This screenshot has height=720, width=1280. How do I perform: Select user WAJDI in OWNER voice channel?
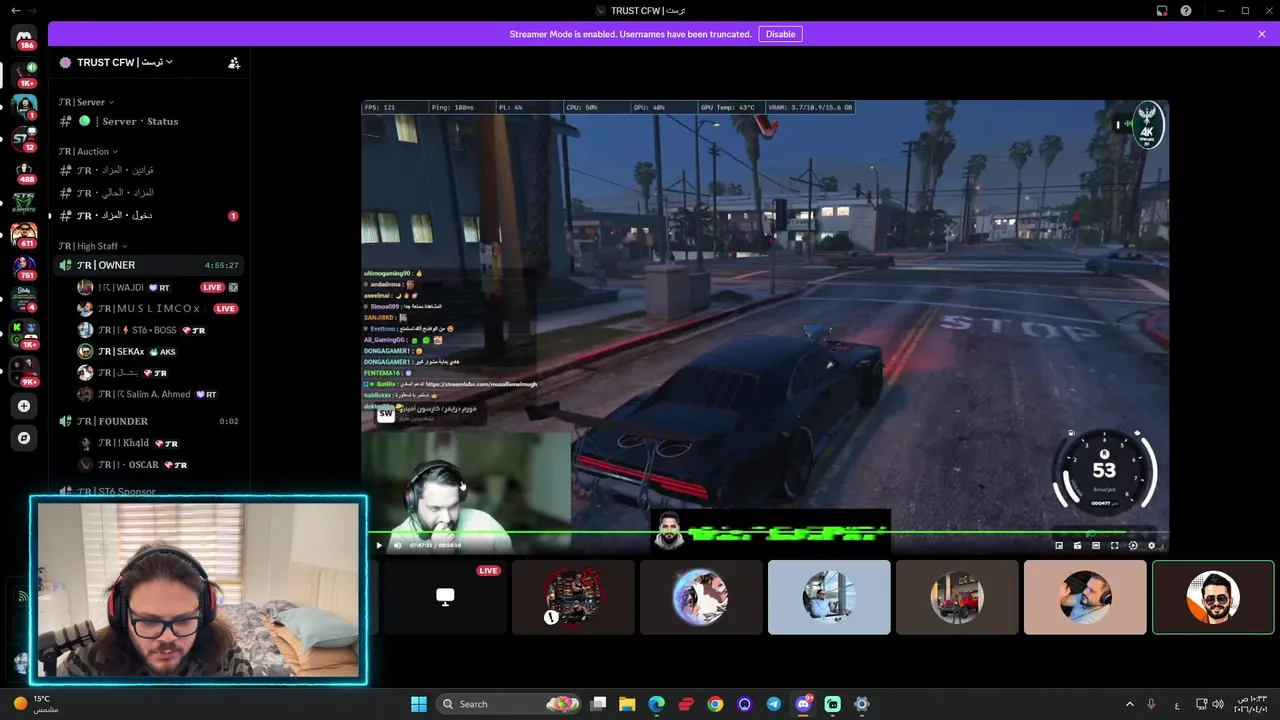click(x=159, y=287)
